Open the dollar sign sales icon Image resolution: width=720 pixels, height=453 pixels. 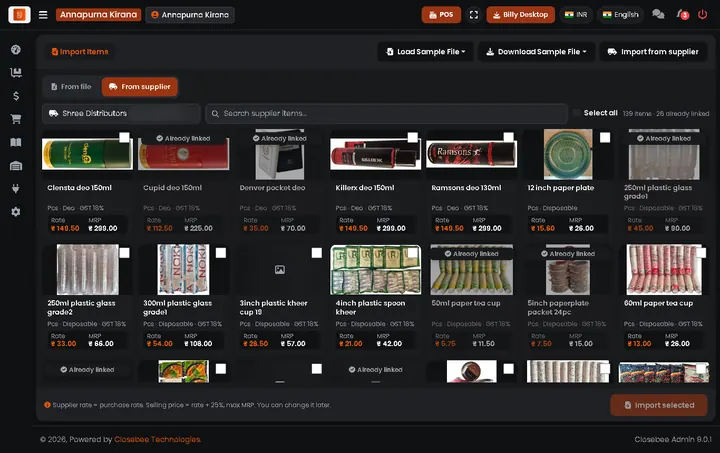pos(16,96)
